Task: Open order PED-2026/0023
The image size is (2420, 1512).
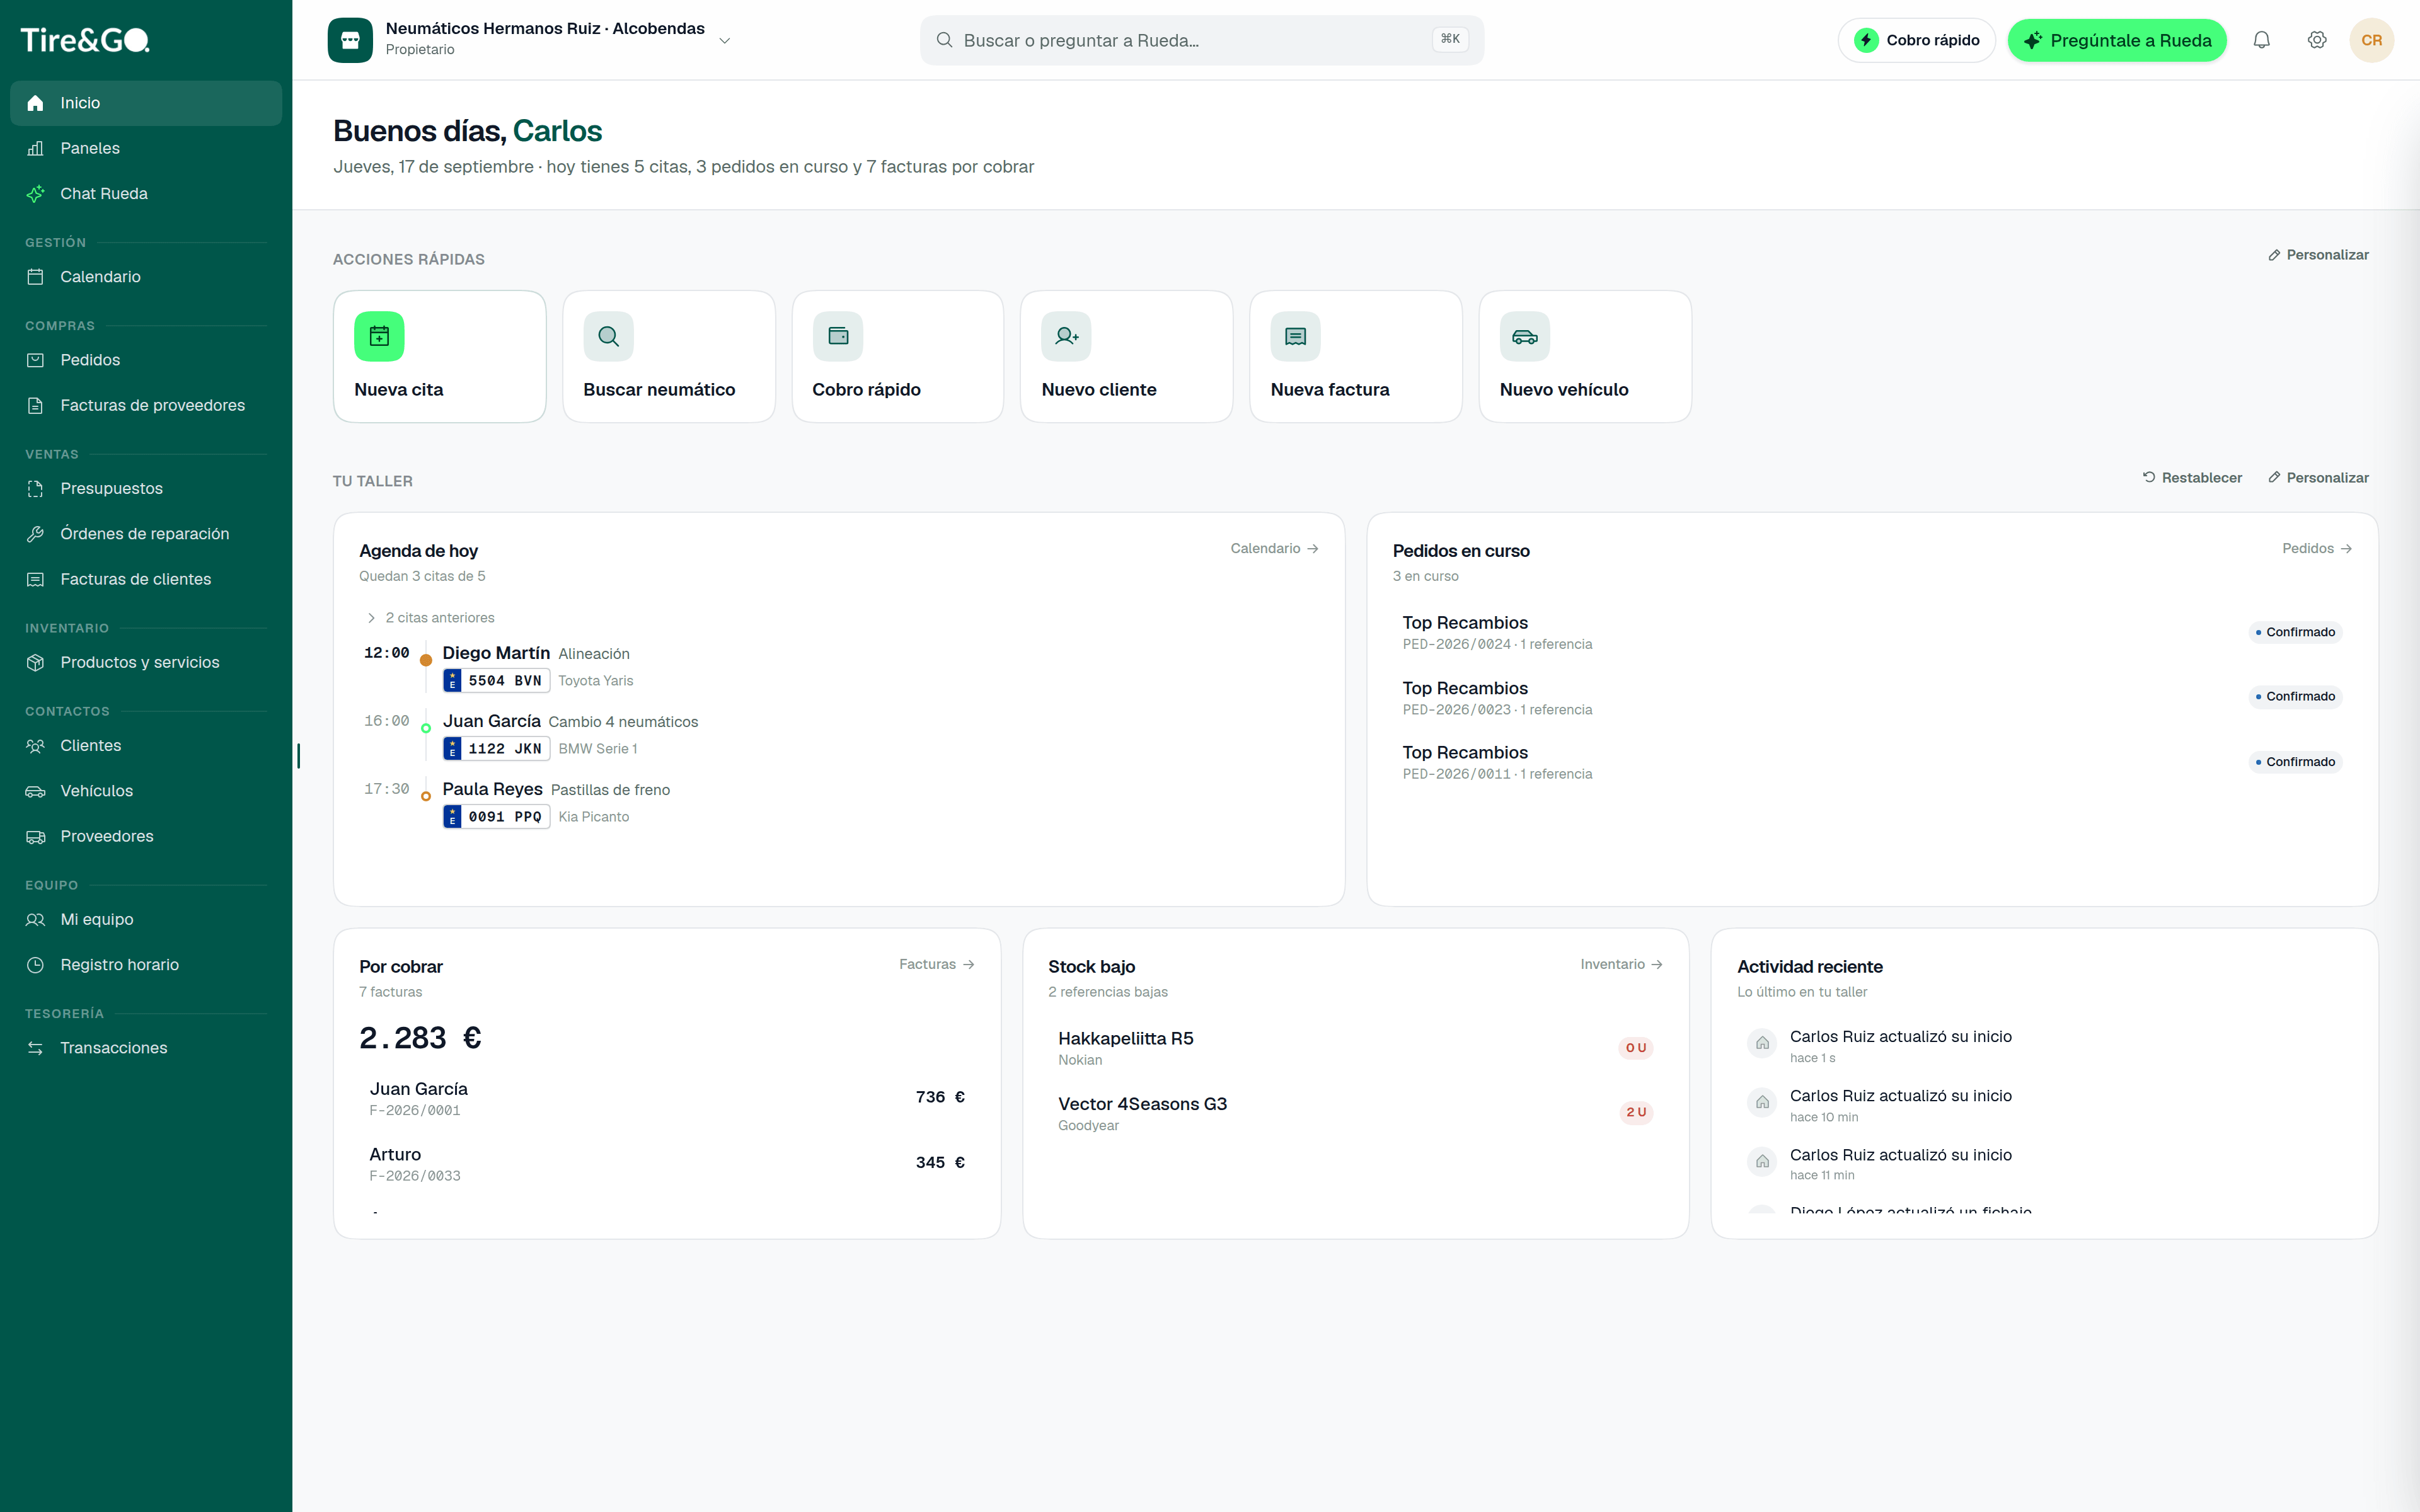Action: tap(1872, 697)
